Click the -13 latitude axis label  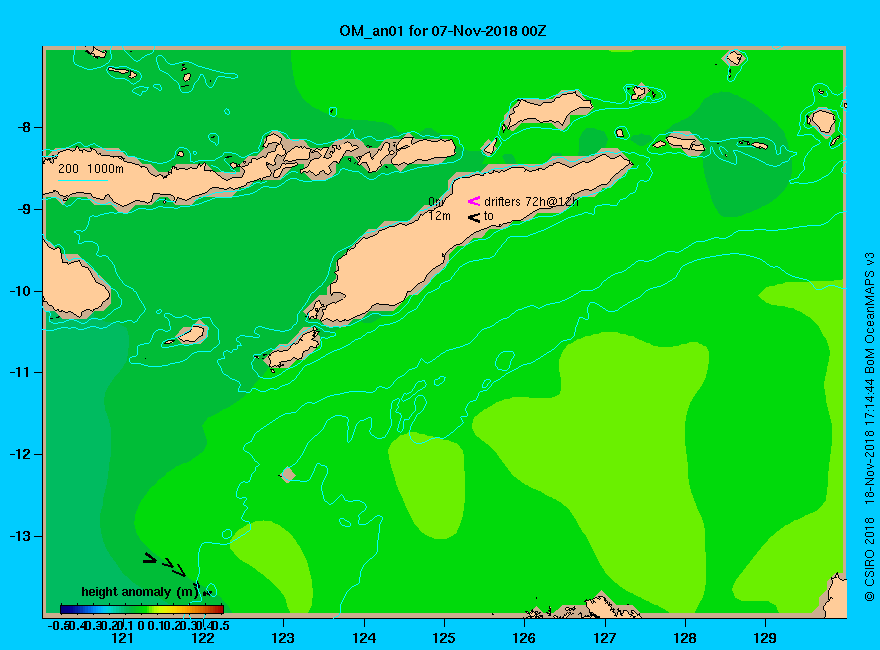[20, 536]
